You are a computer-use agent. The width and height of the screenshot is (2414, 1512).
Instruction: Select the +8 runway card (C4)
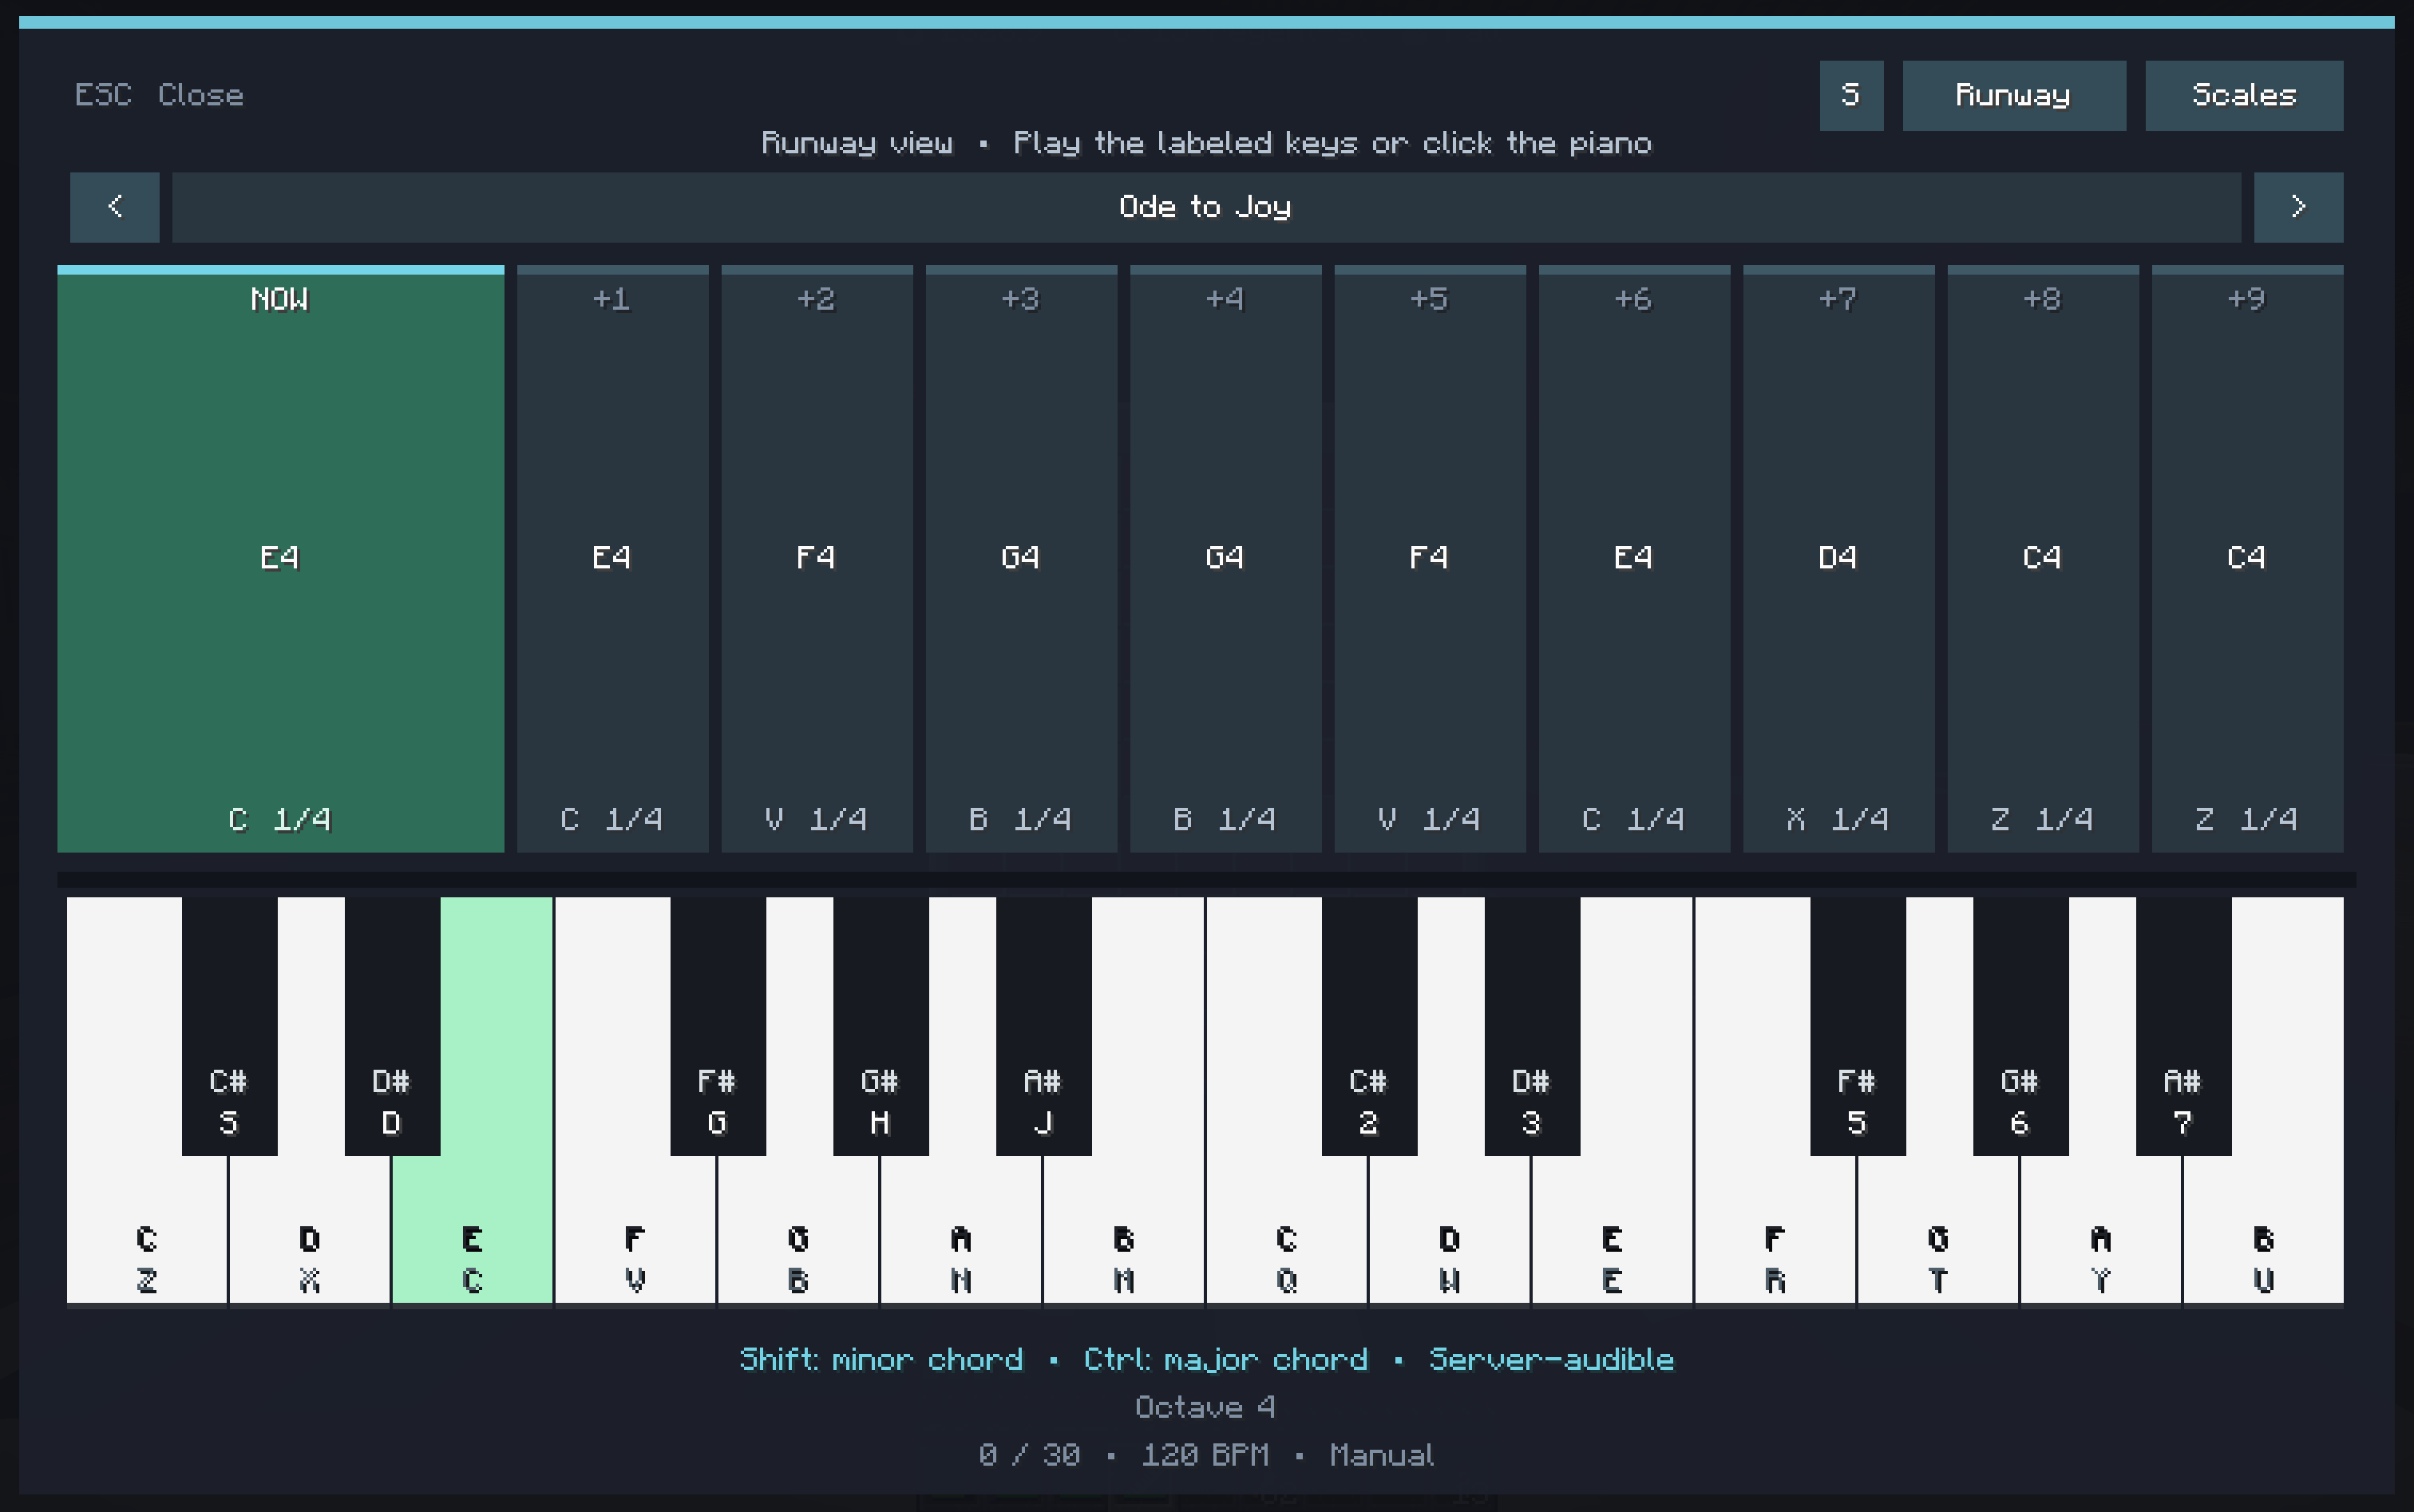(x=2043, y=559)
